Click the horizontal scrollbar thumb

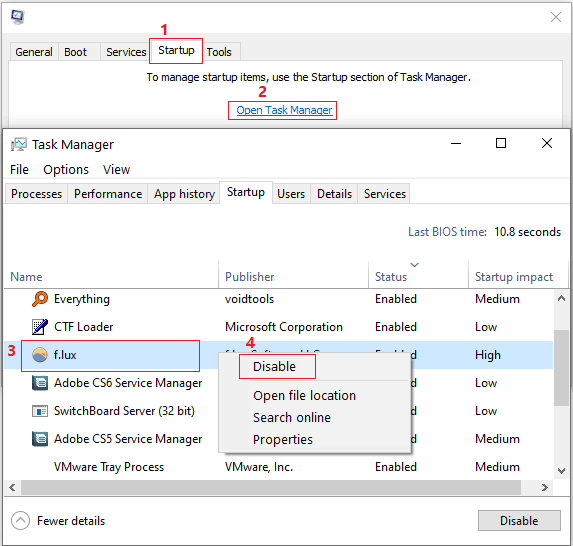(271, 487)
